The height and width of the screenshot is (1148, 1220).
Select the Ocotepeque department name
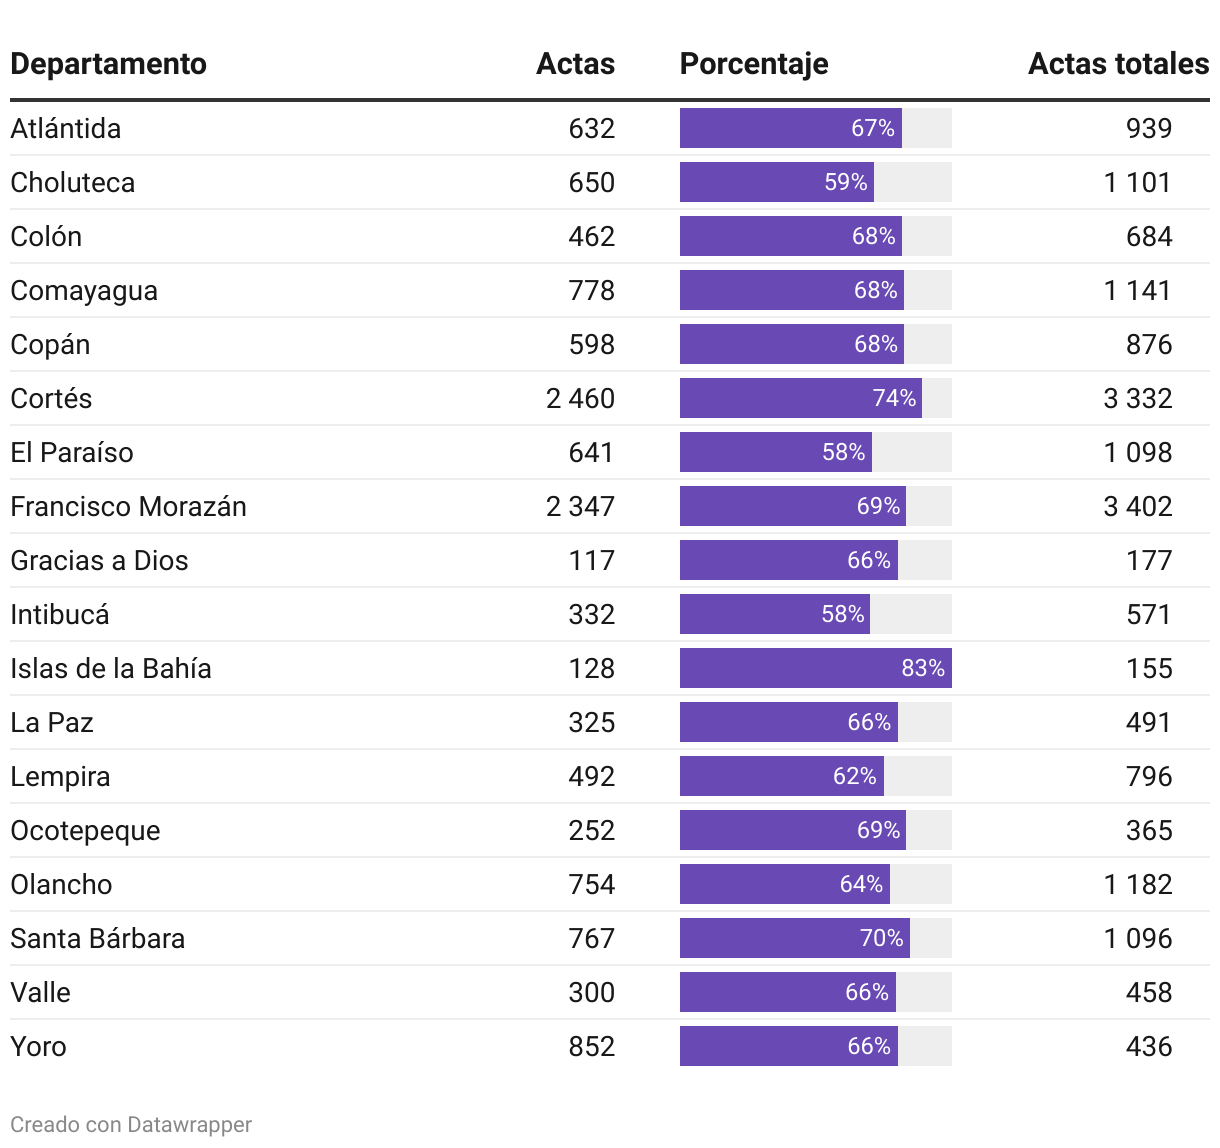tap(85, 830)
